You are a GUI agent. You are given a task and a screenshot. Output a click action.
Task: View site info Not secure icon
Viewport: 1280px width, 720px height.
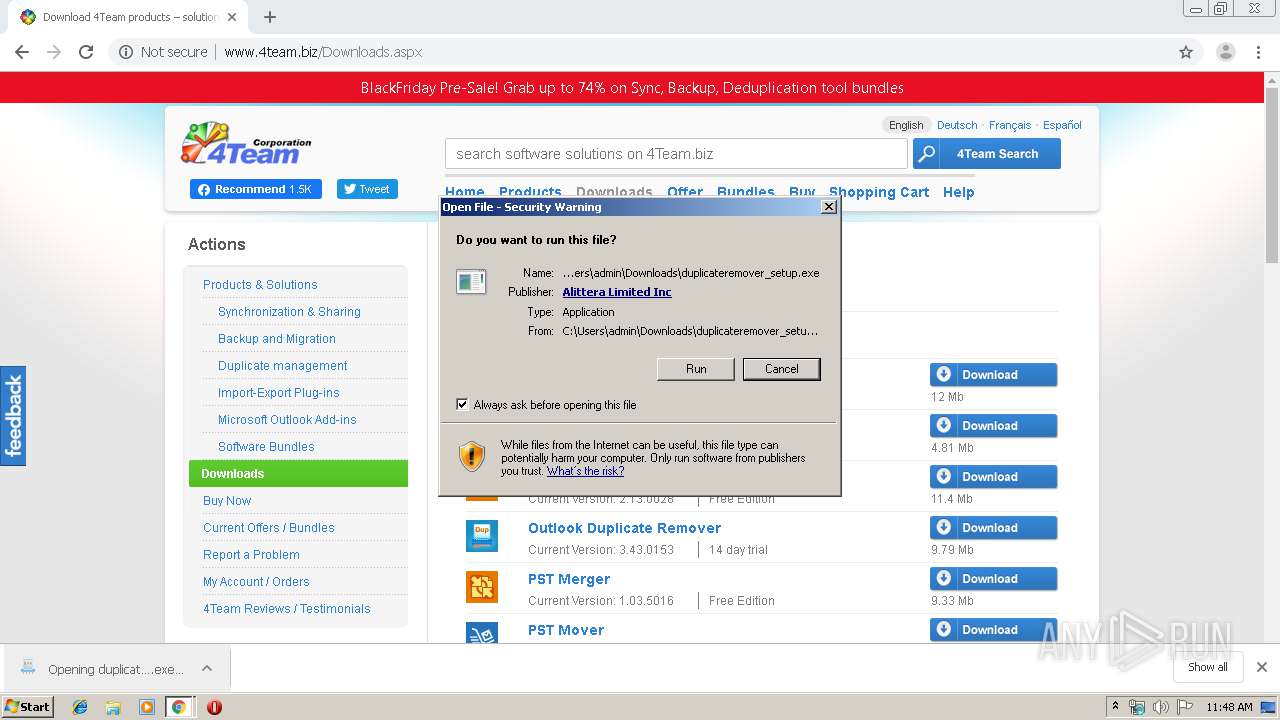pos(126,52)
